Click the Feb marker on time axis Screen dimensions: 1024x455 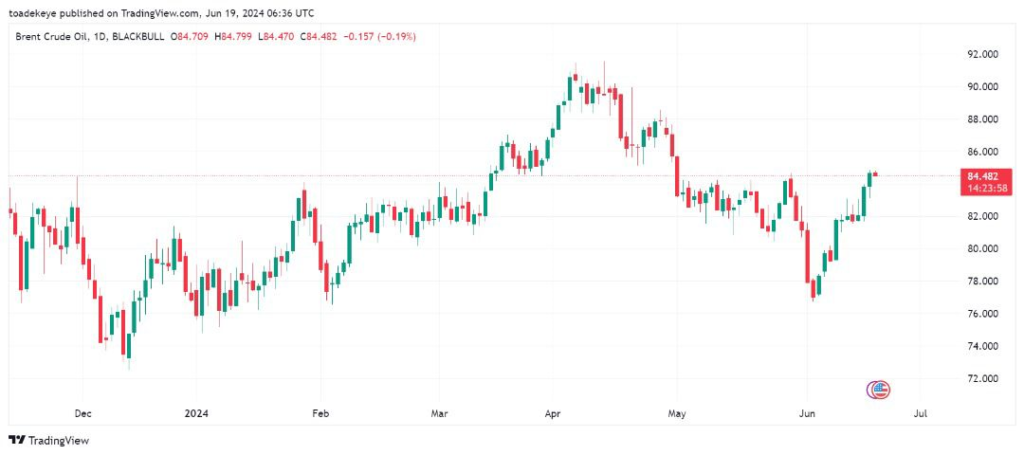(320, 411)
